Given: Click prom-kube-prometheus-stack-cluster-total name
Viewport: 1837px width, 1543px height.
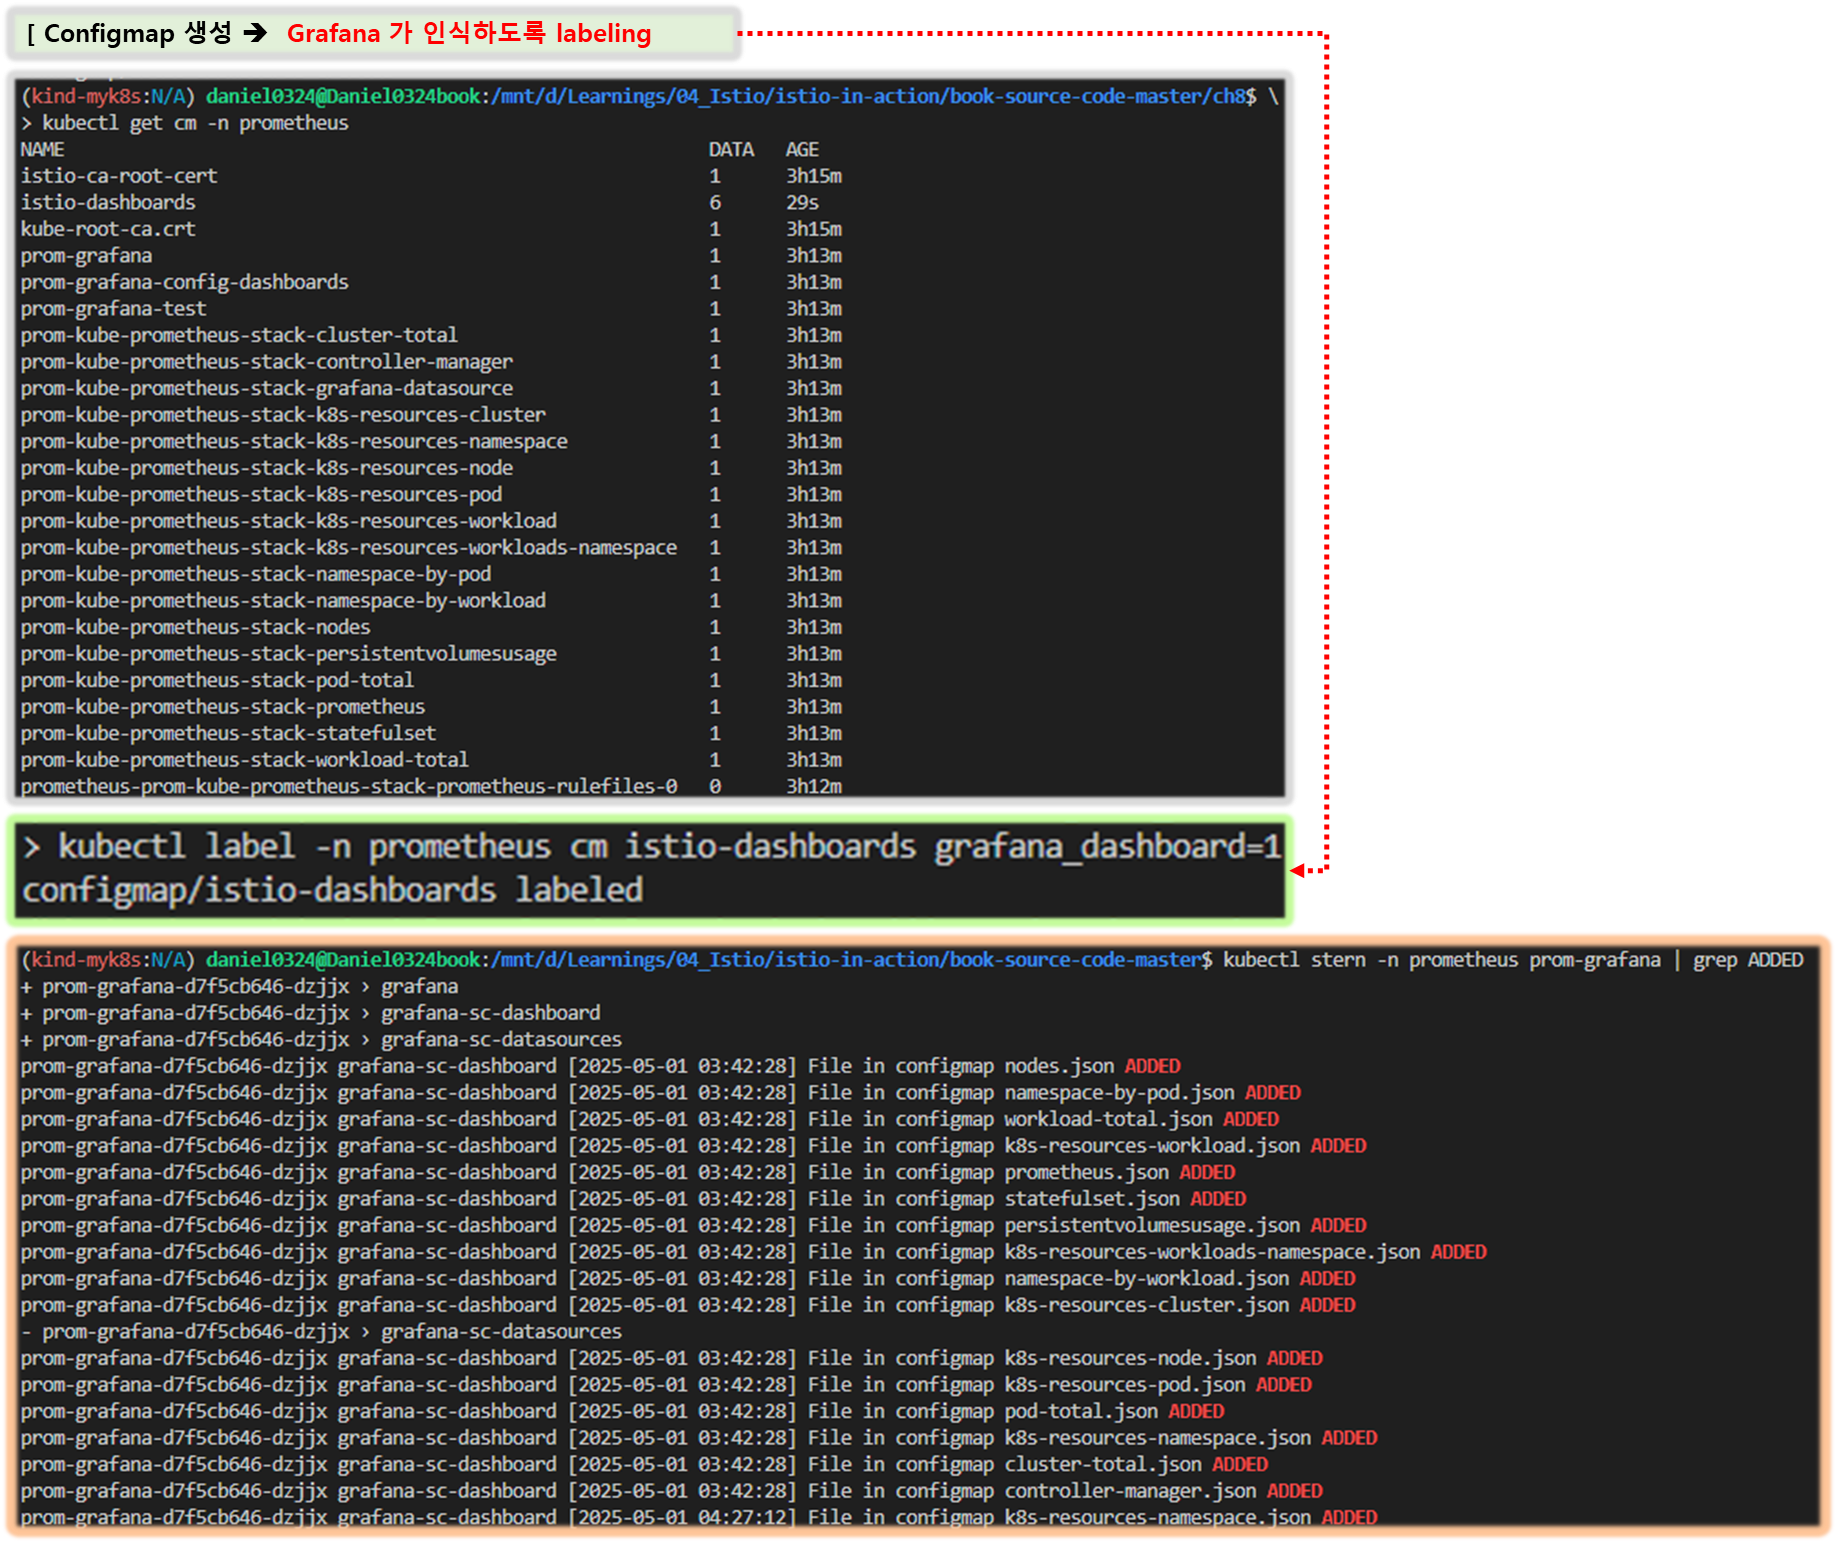Looking at the screenshot, I should coord(239,335).
